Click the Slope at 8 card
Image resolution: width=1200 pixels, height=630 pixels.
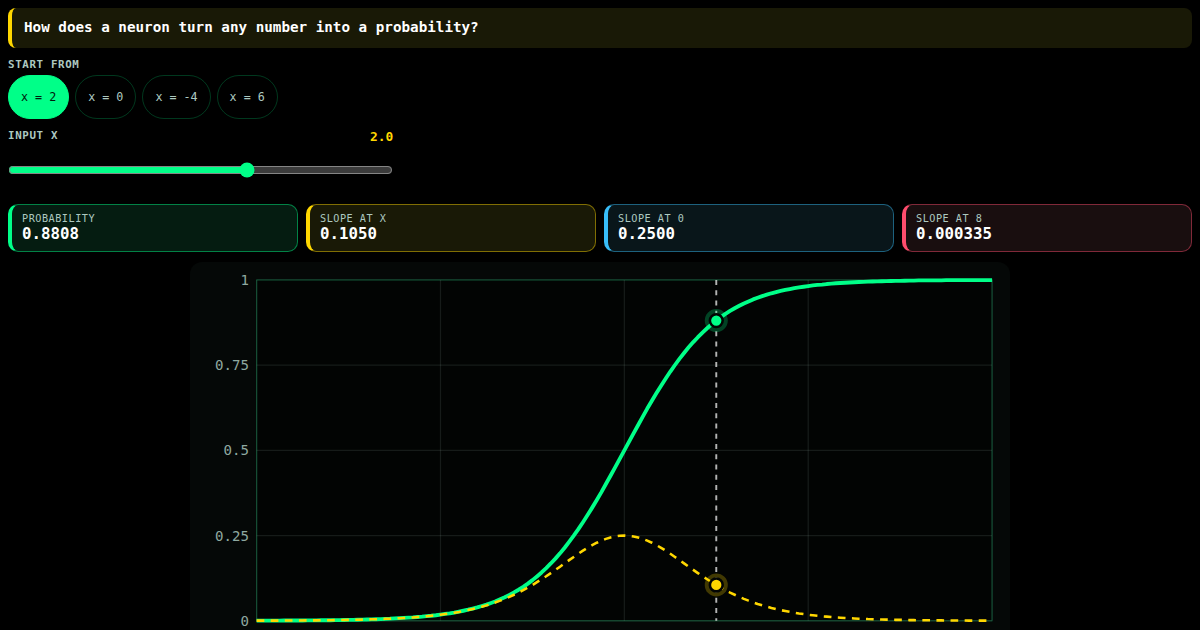[x=1047, y=228]
